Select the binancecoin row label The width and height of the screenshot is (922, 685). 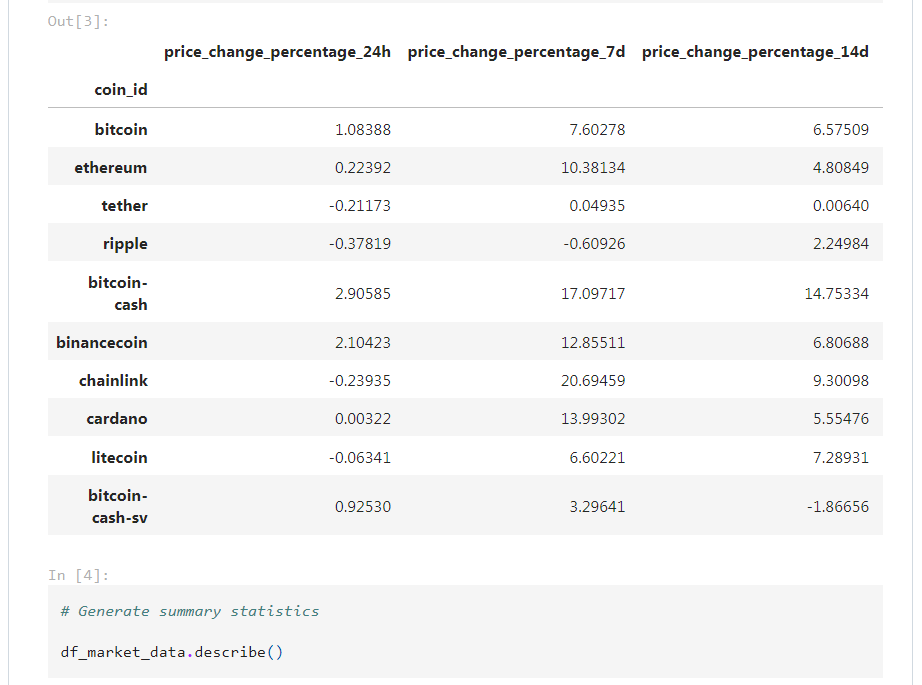click(102, 343)
